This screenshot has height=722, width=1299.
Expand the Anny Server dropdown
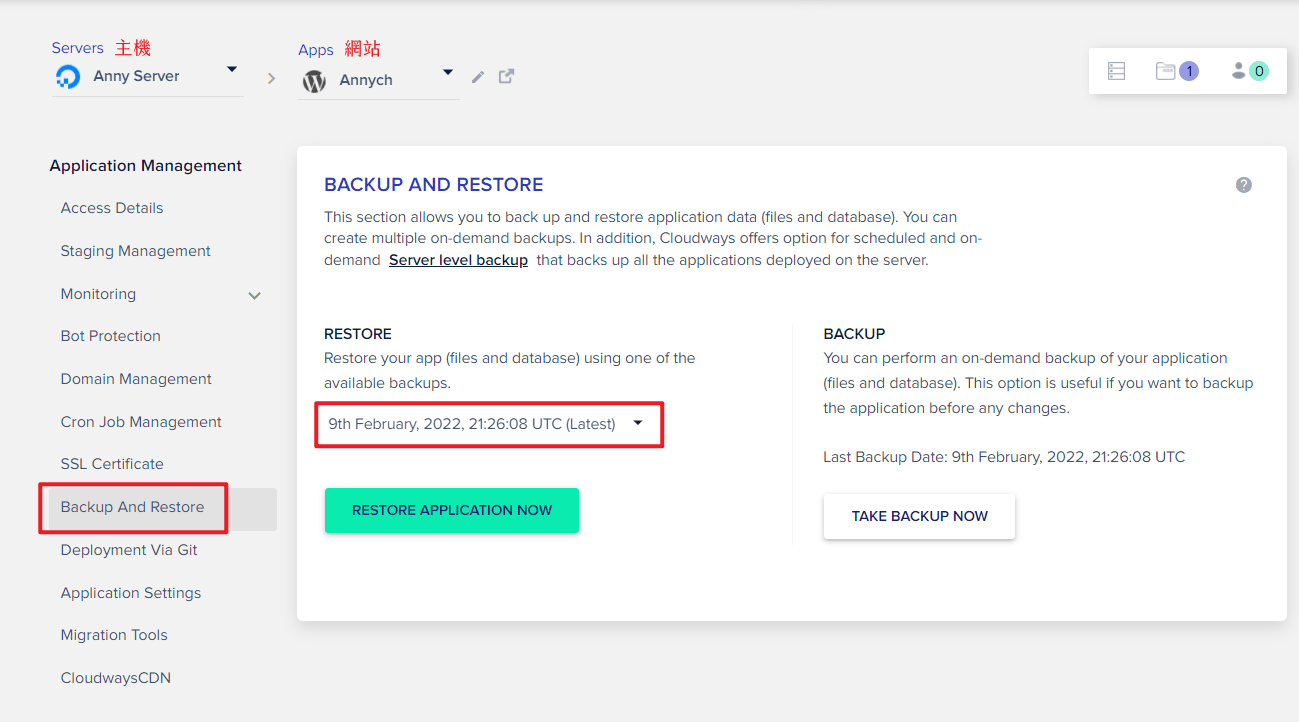pyautogui.click(x=232, y=70)
